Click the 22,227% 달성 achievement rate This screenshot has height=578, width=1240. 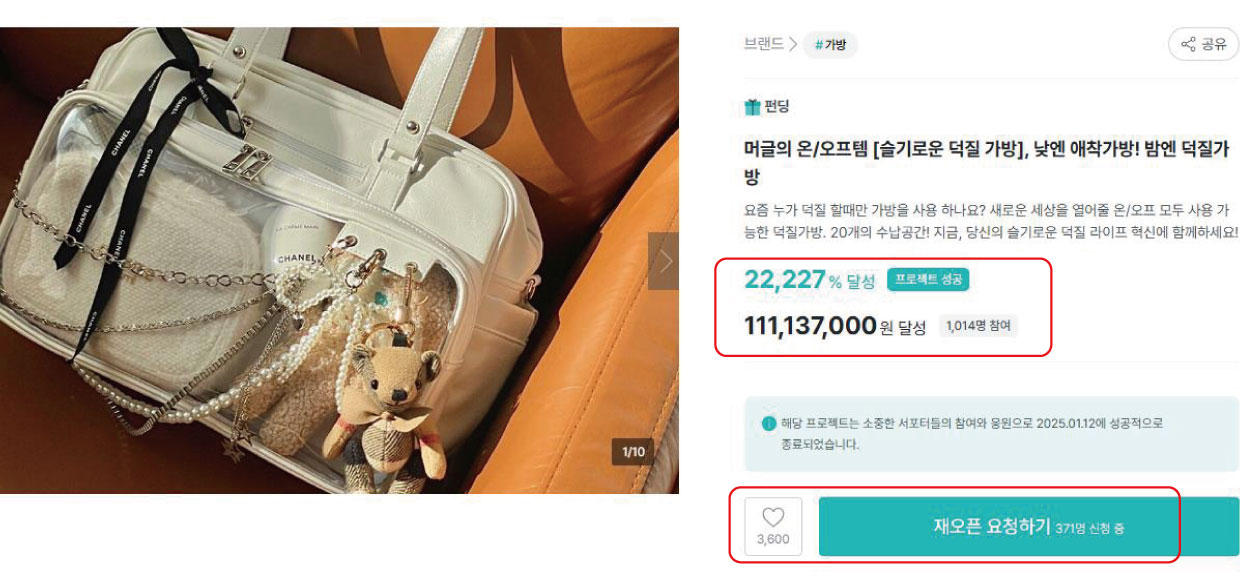[x=809, y=281]
